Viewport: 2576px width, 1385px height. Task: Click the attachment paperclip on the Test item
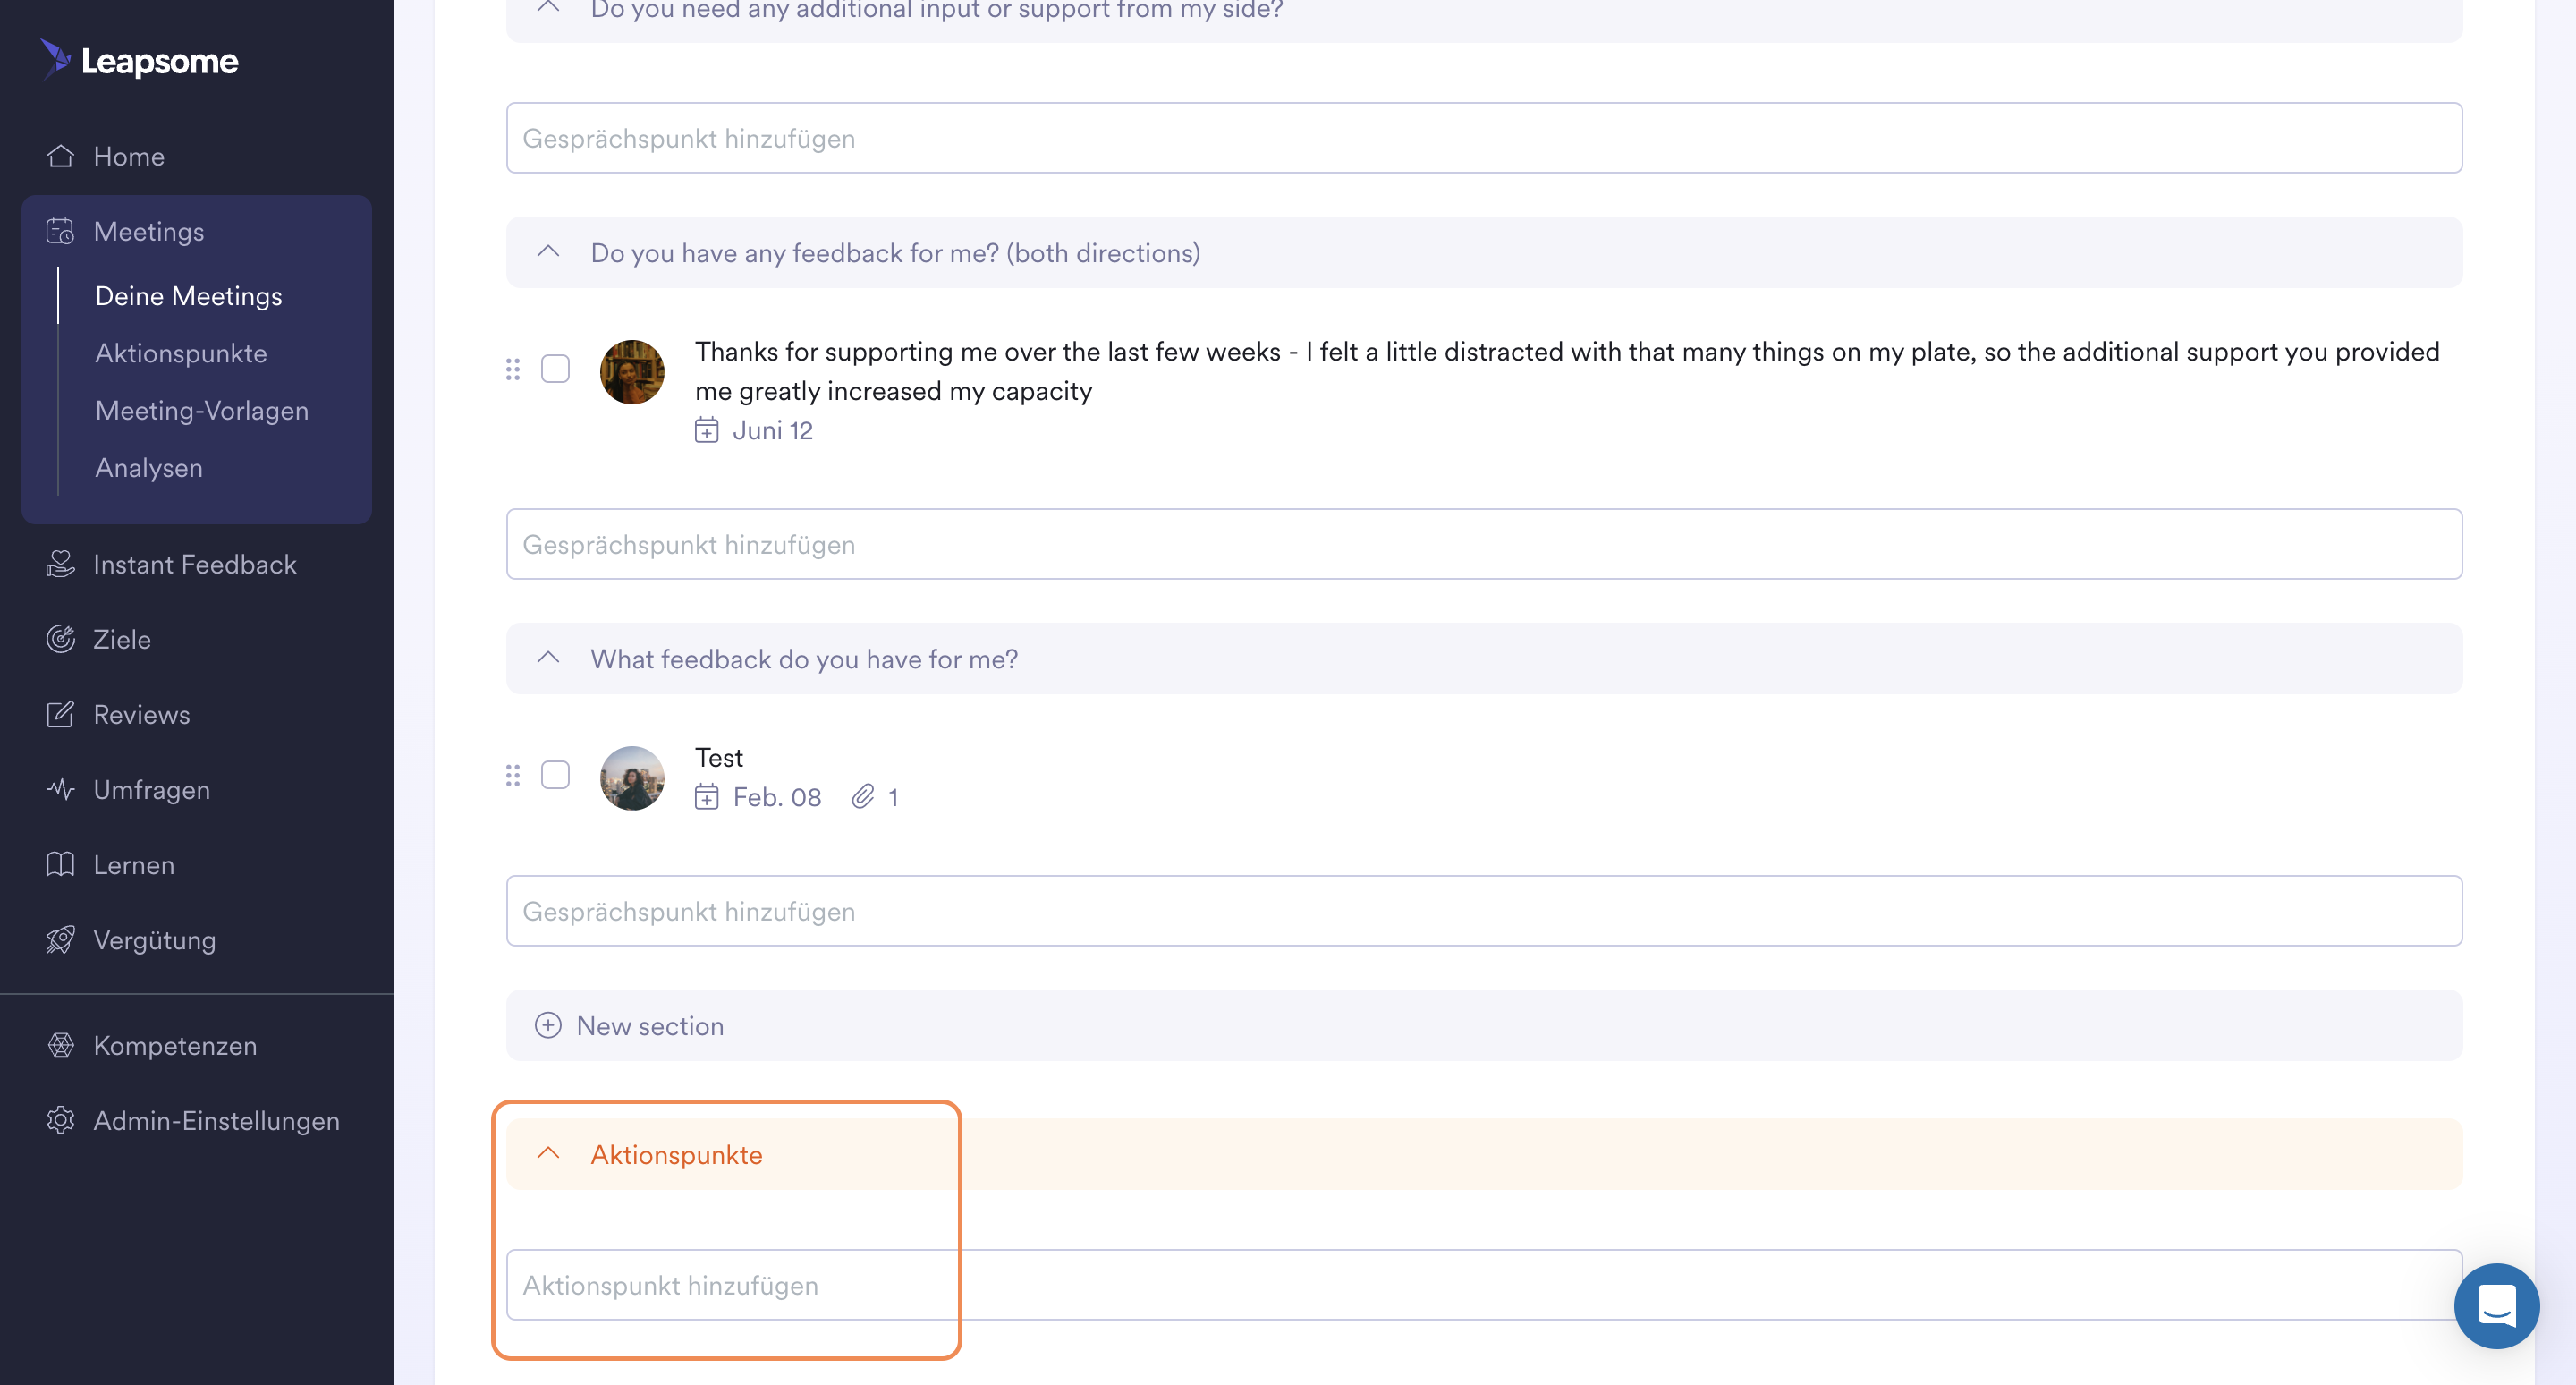point(863,797)
